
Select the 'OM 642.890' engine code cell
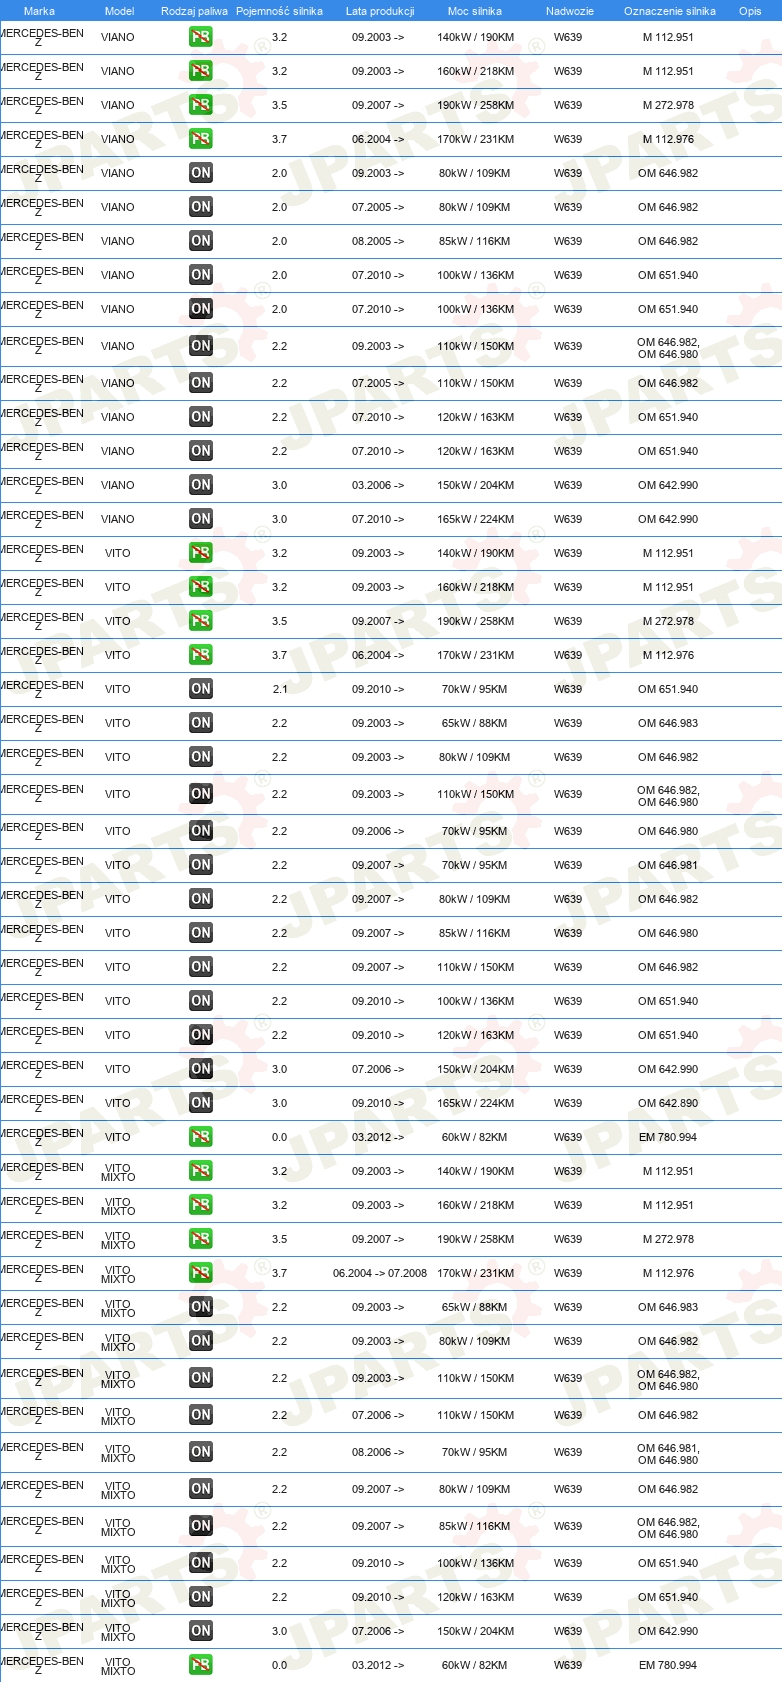click(668, 1103)
